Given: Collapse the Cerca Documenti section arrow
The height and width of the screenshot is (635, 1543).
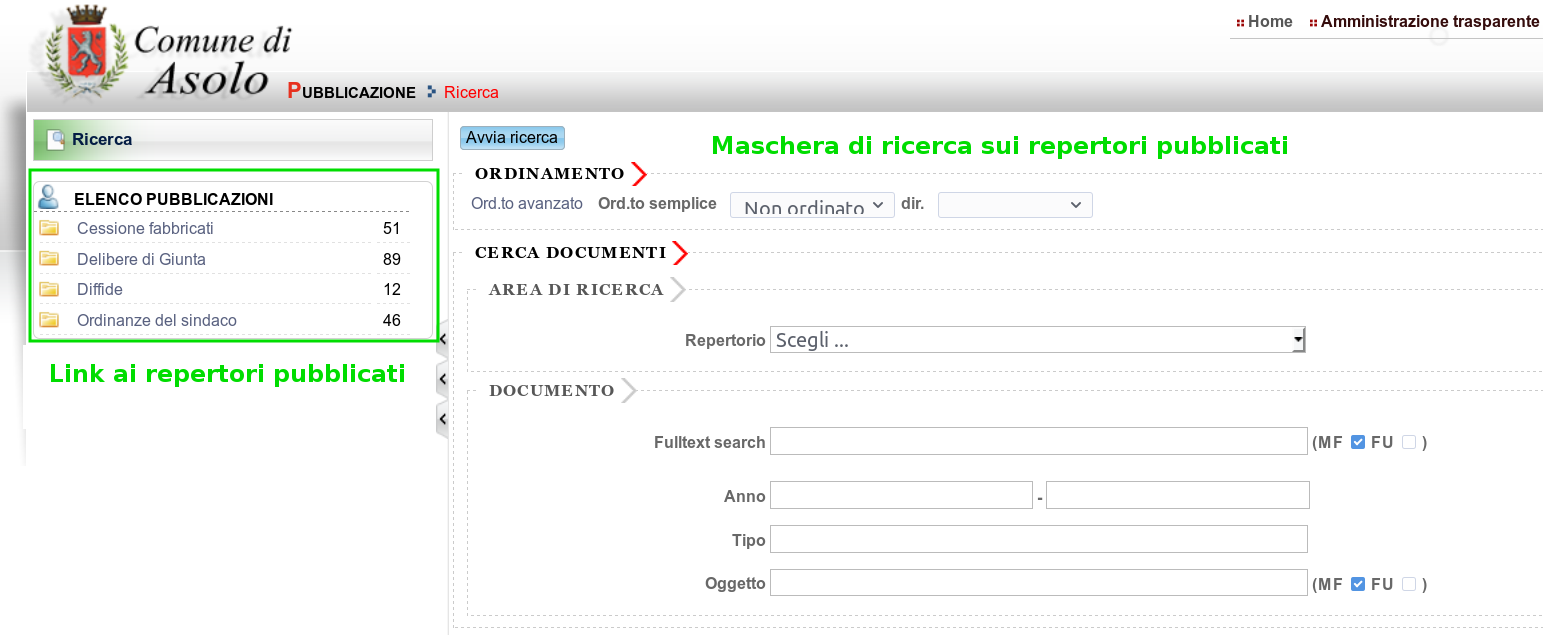Looking at the screenshot, I should coord(680,252).
